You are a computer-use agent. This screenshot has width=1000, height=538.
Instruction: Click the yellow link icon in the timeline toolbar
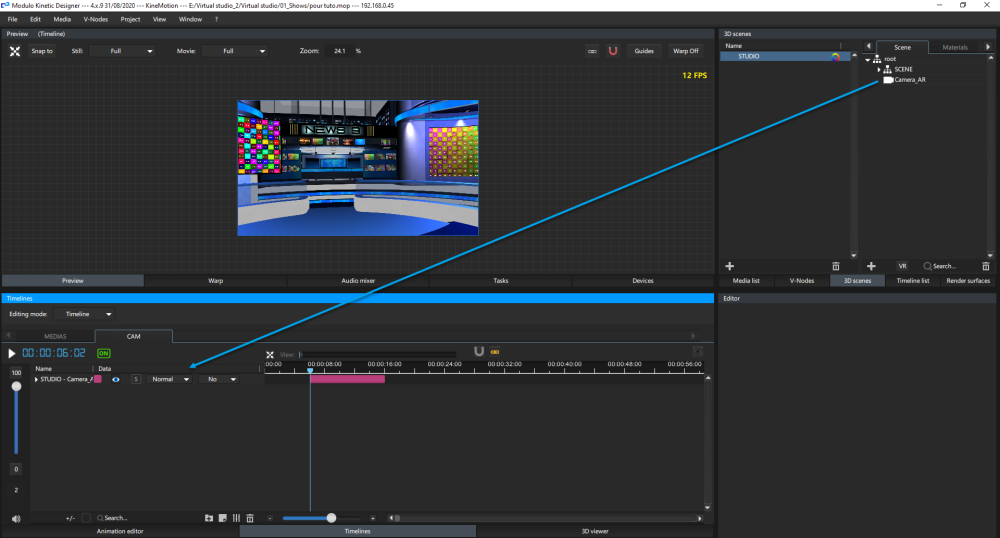pyautogui.click(x=494, y=352)
